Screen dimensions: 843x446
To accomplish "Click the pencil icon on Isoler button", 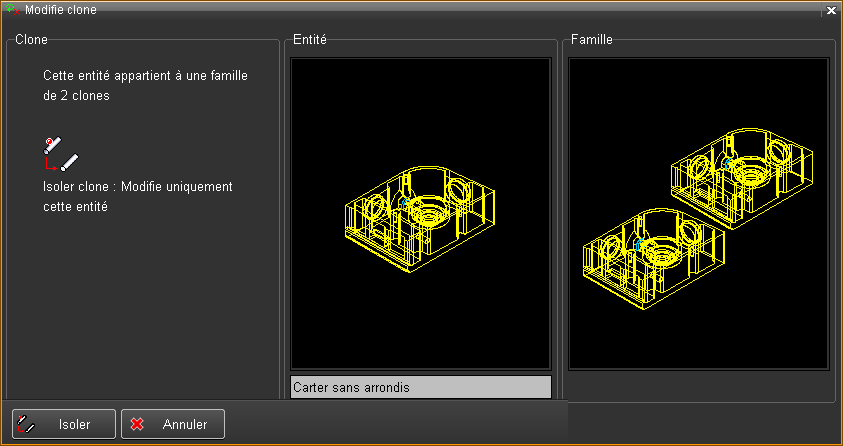I will click(27, 424).
